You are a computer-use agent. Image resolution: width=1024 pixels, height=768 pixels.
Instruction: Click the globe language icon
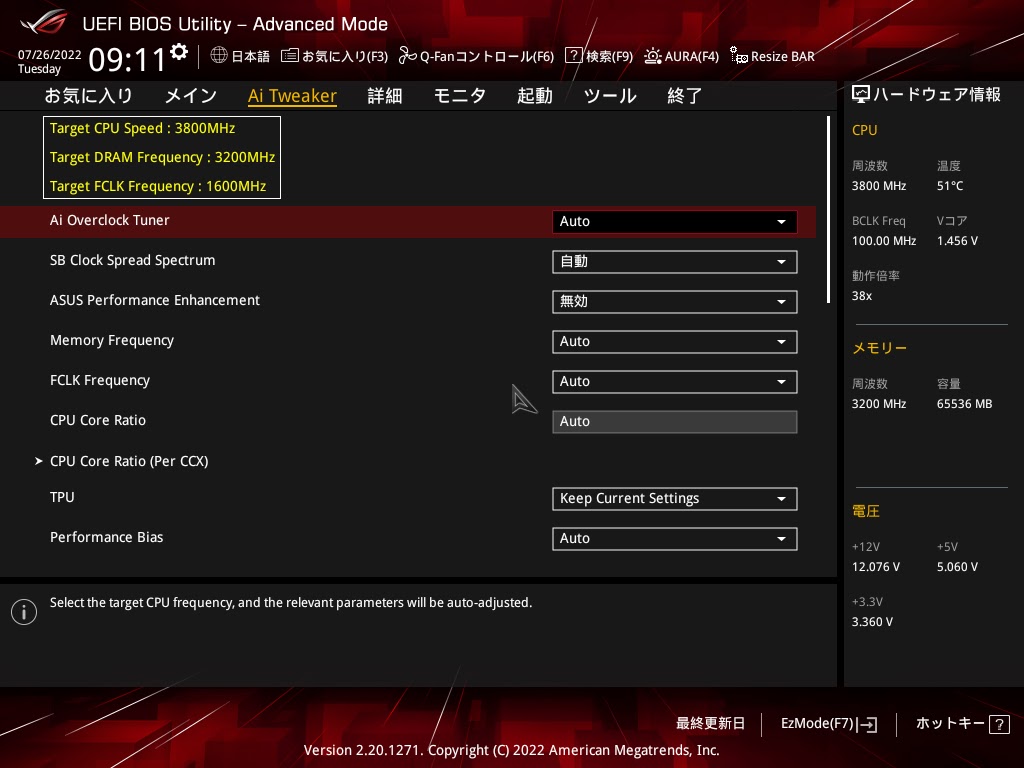219,56
